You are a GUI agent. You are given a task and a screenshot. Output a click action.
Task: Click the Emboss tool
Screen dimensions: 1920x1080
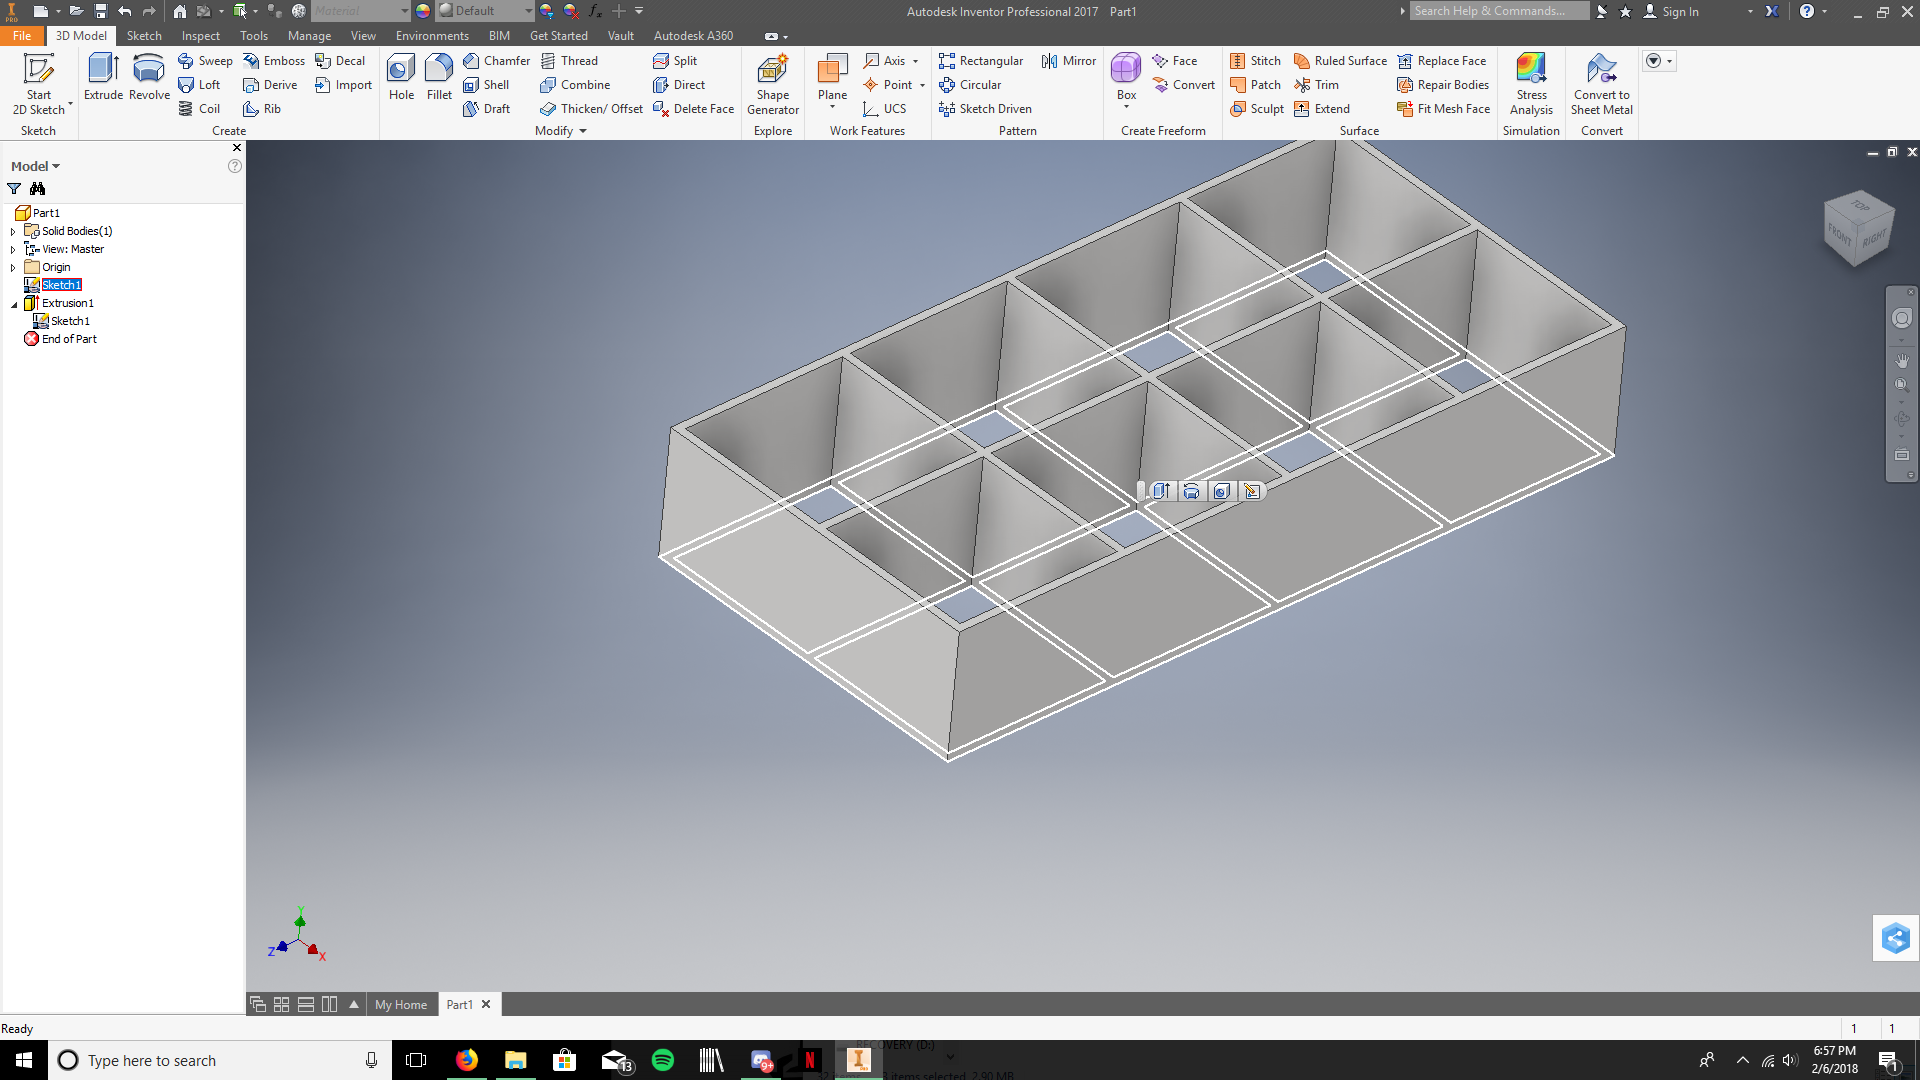point(274,61)
